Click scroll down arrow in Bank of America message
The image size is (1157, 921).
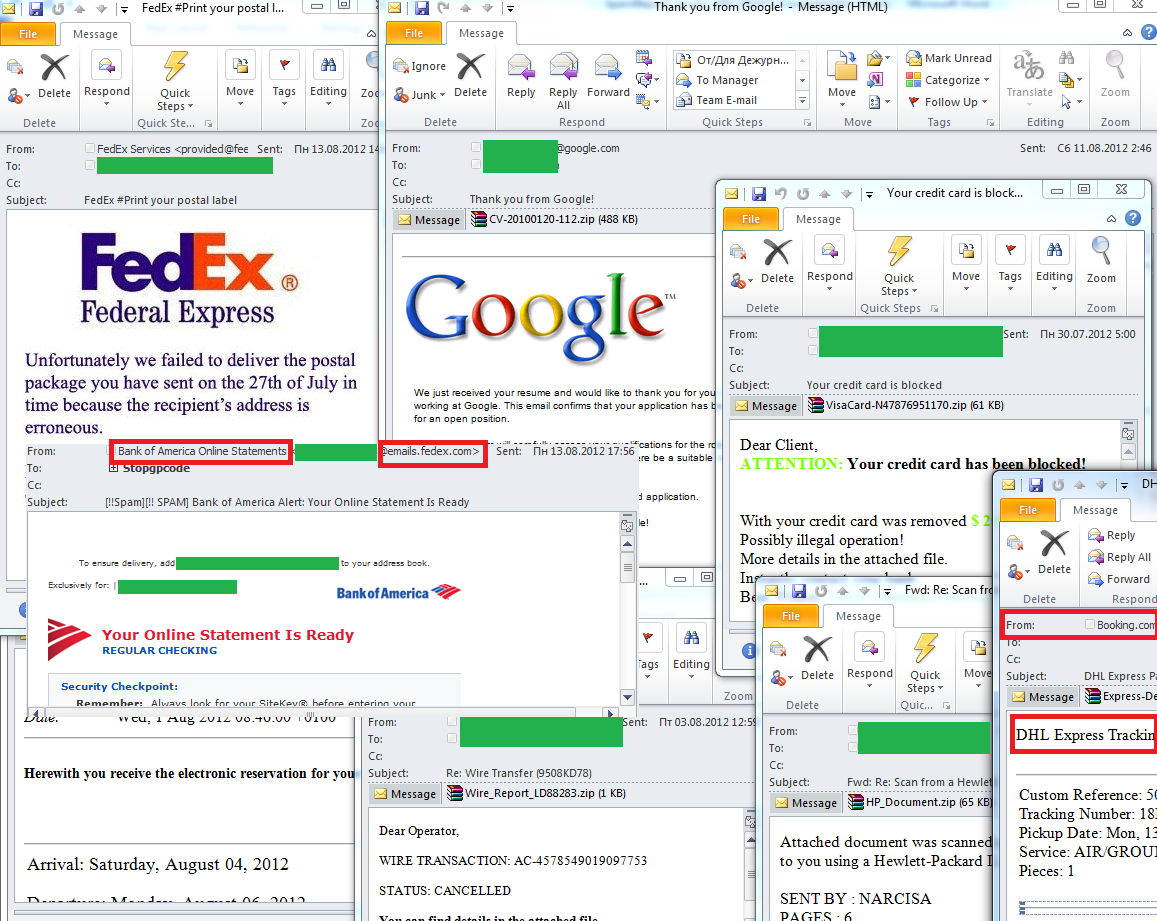(627, 697)
